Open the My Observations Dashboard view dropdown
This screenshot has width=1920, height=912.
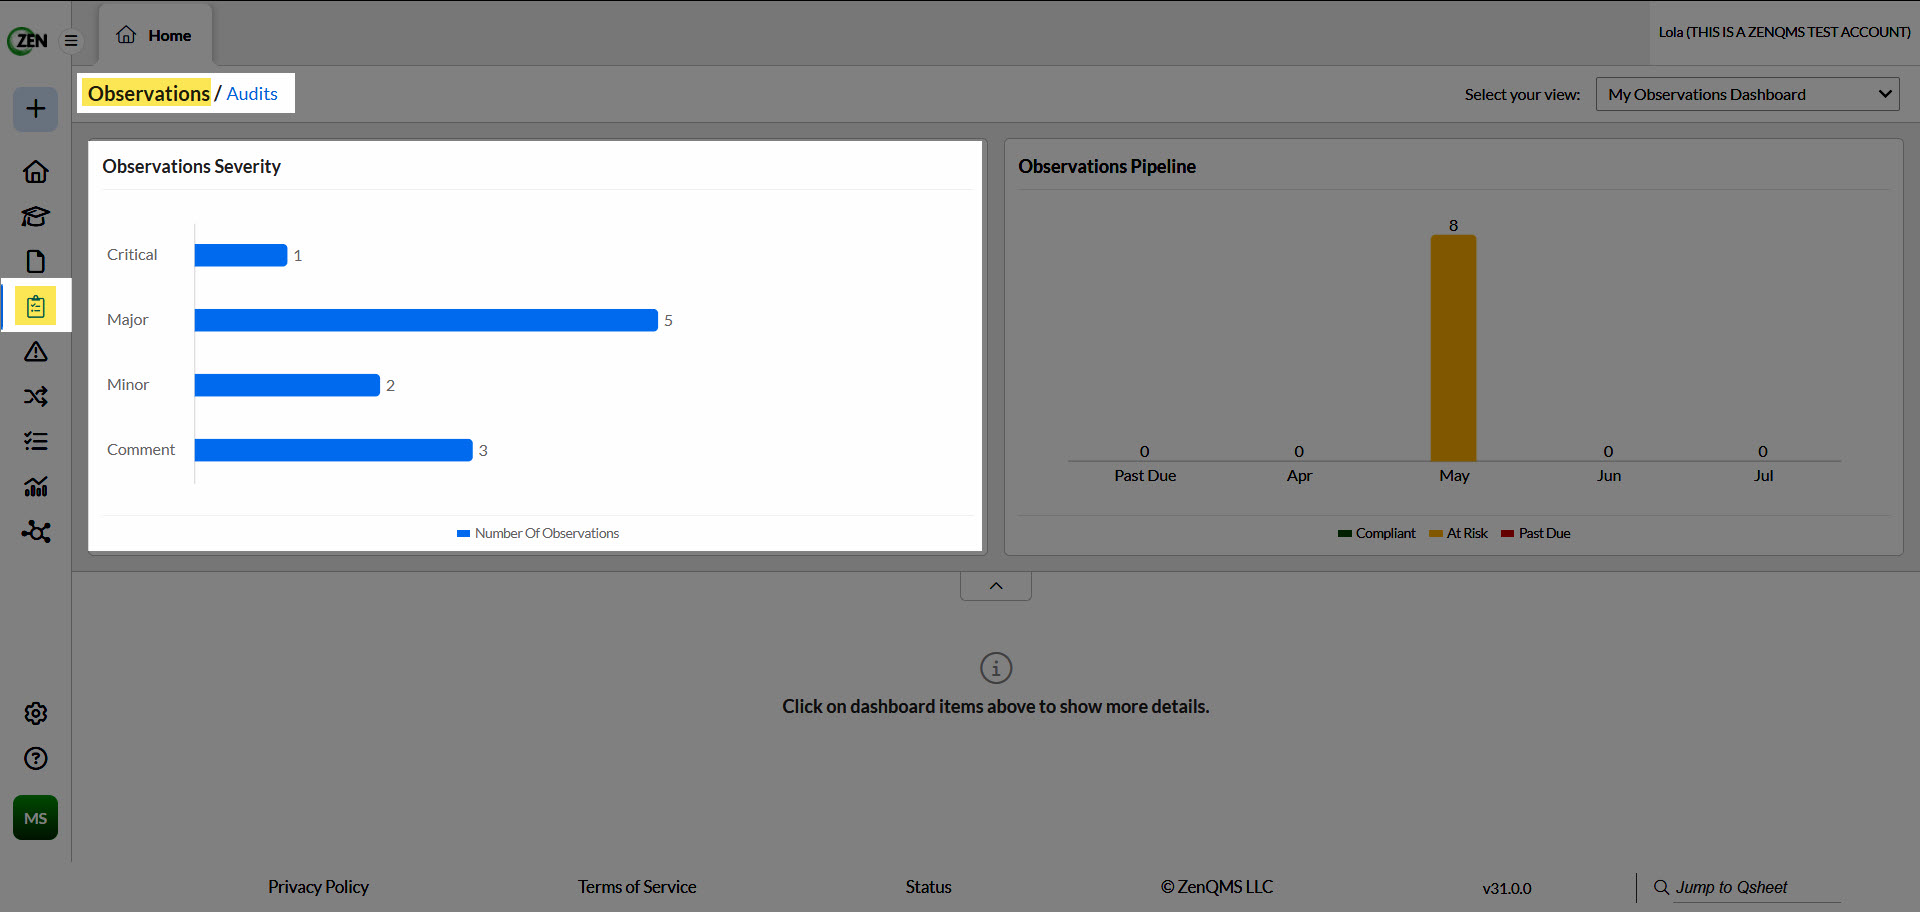click(1747, 95)
